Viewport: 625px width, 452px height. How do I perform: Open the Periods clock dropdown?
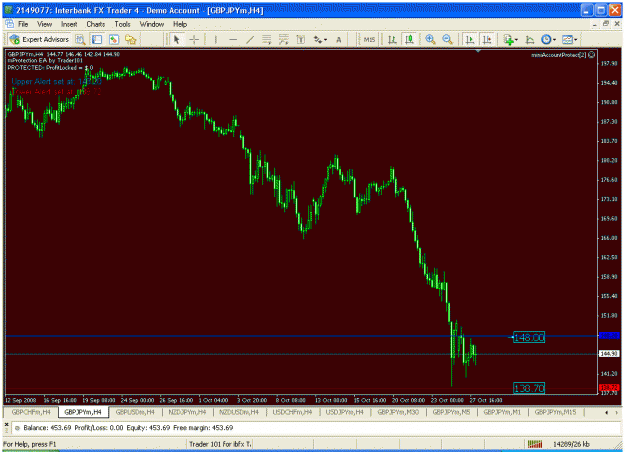[x=548, y=39]
